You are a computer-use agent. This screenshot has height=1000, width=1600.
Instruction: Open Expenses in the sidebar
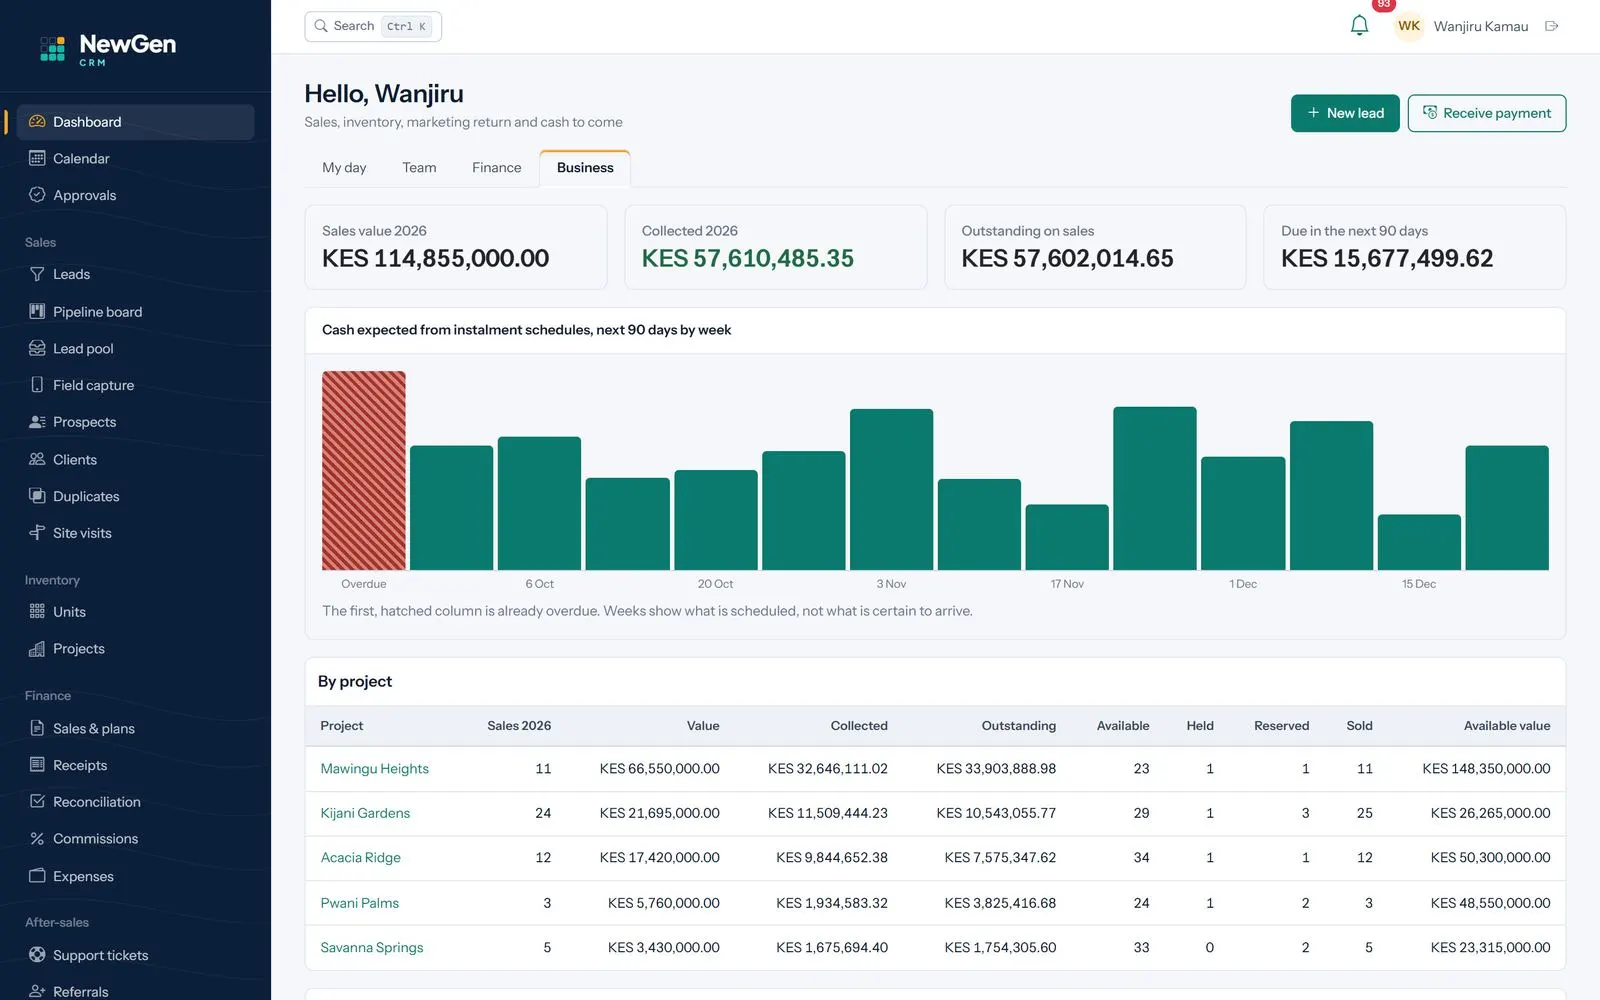coord(135,876)
